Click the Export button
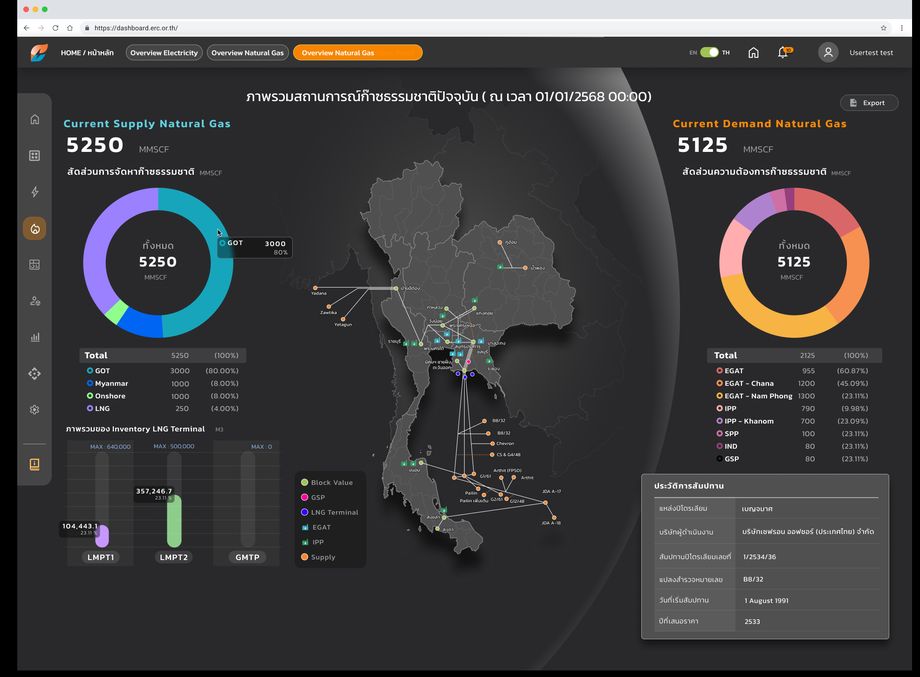Viewport: 920px width, 677px height. tap(869, 103)
